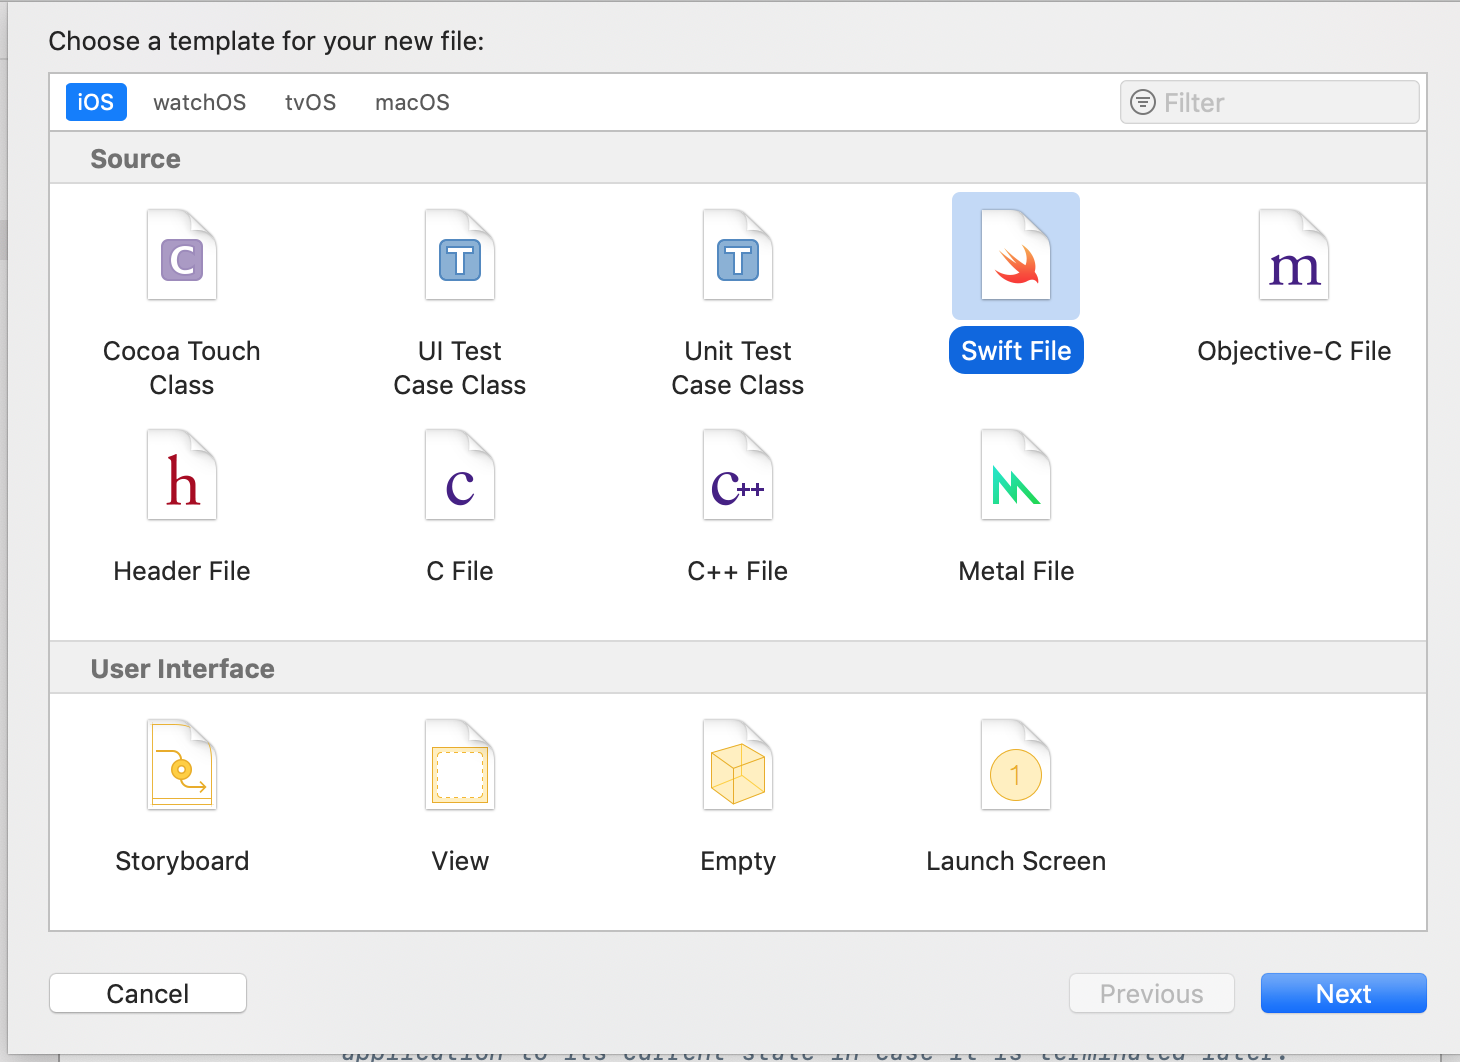Click the "View" template label
Viewport: 1460px width, 1062px height.
(x=460, y=861)
